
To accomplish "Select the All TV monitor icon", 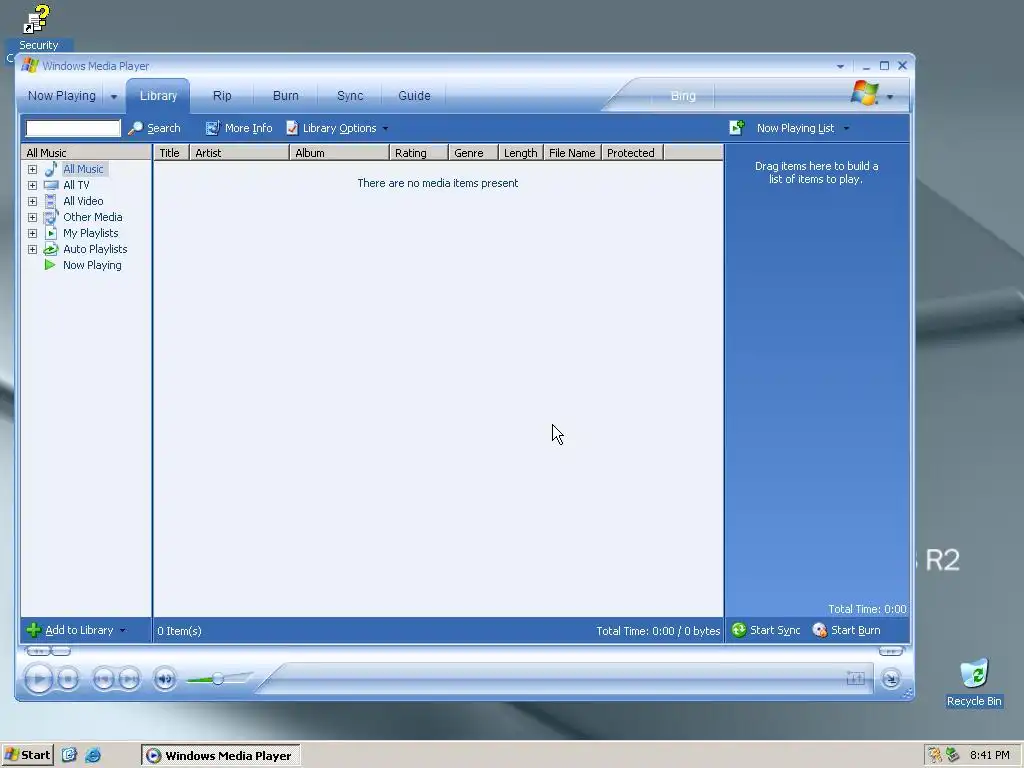I will [51, 185].
